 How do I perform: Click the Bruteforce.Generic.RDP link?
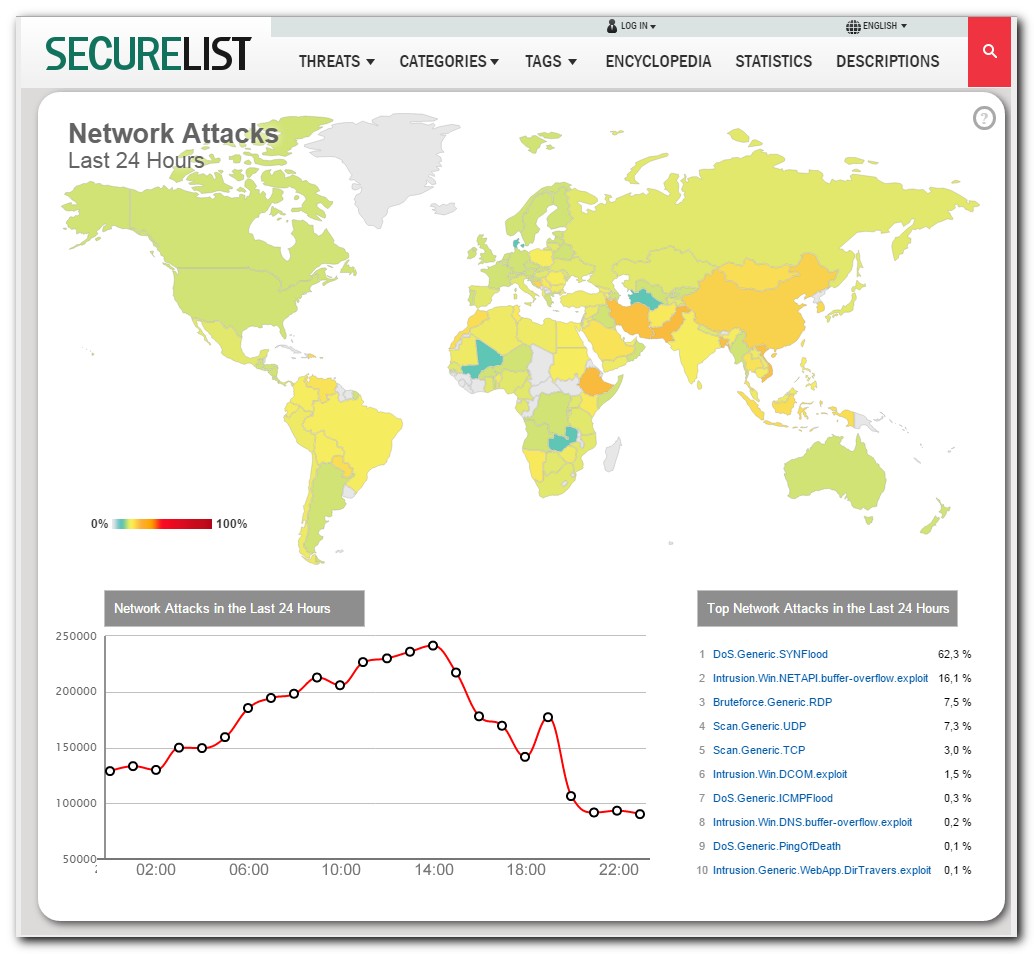coord(772,702)
